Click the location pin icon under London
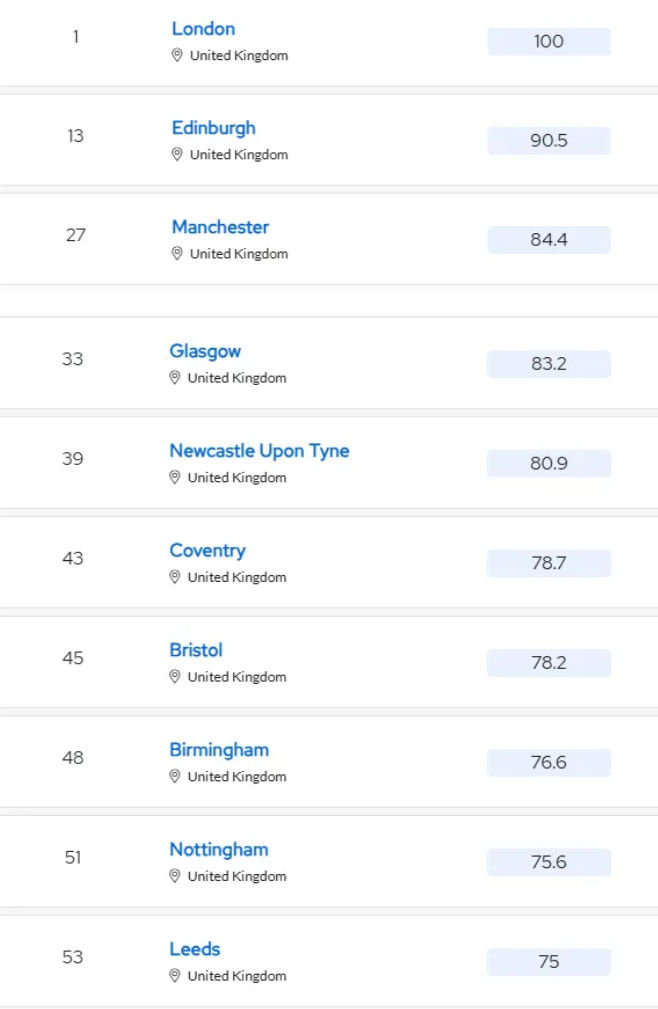The height and width of the screenshot is (1009, 658). click(x=177, y=55)
